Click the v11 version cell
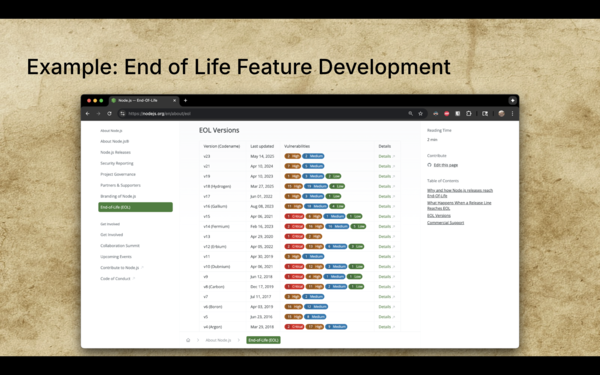The height and width of the screenshot is (375, 600). (x=207, y=256)
